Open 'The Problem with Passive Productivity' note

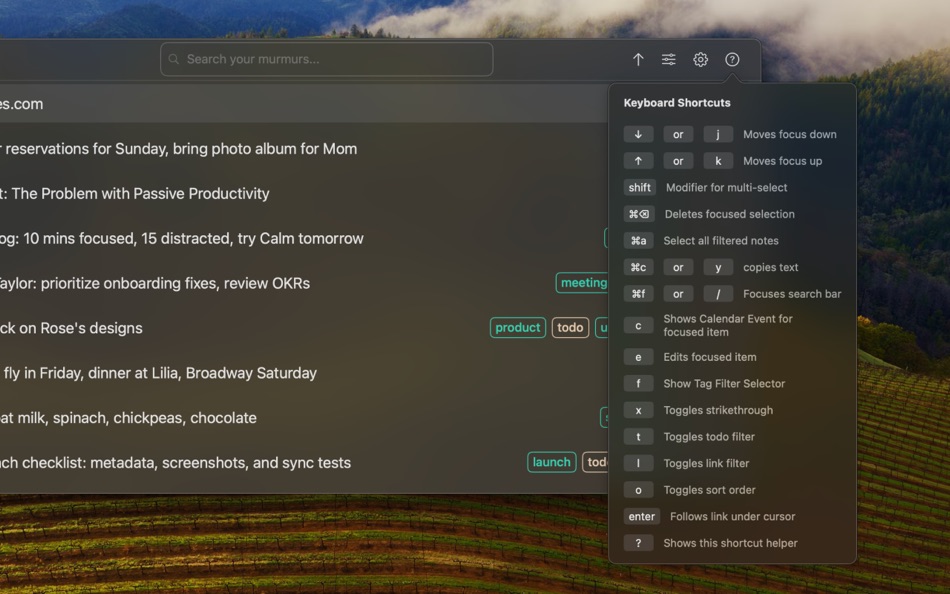(135, 194)
